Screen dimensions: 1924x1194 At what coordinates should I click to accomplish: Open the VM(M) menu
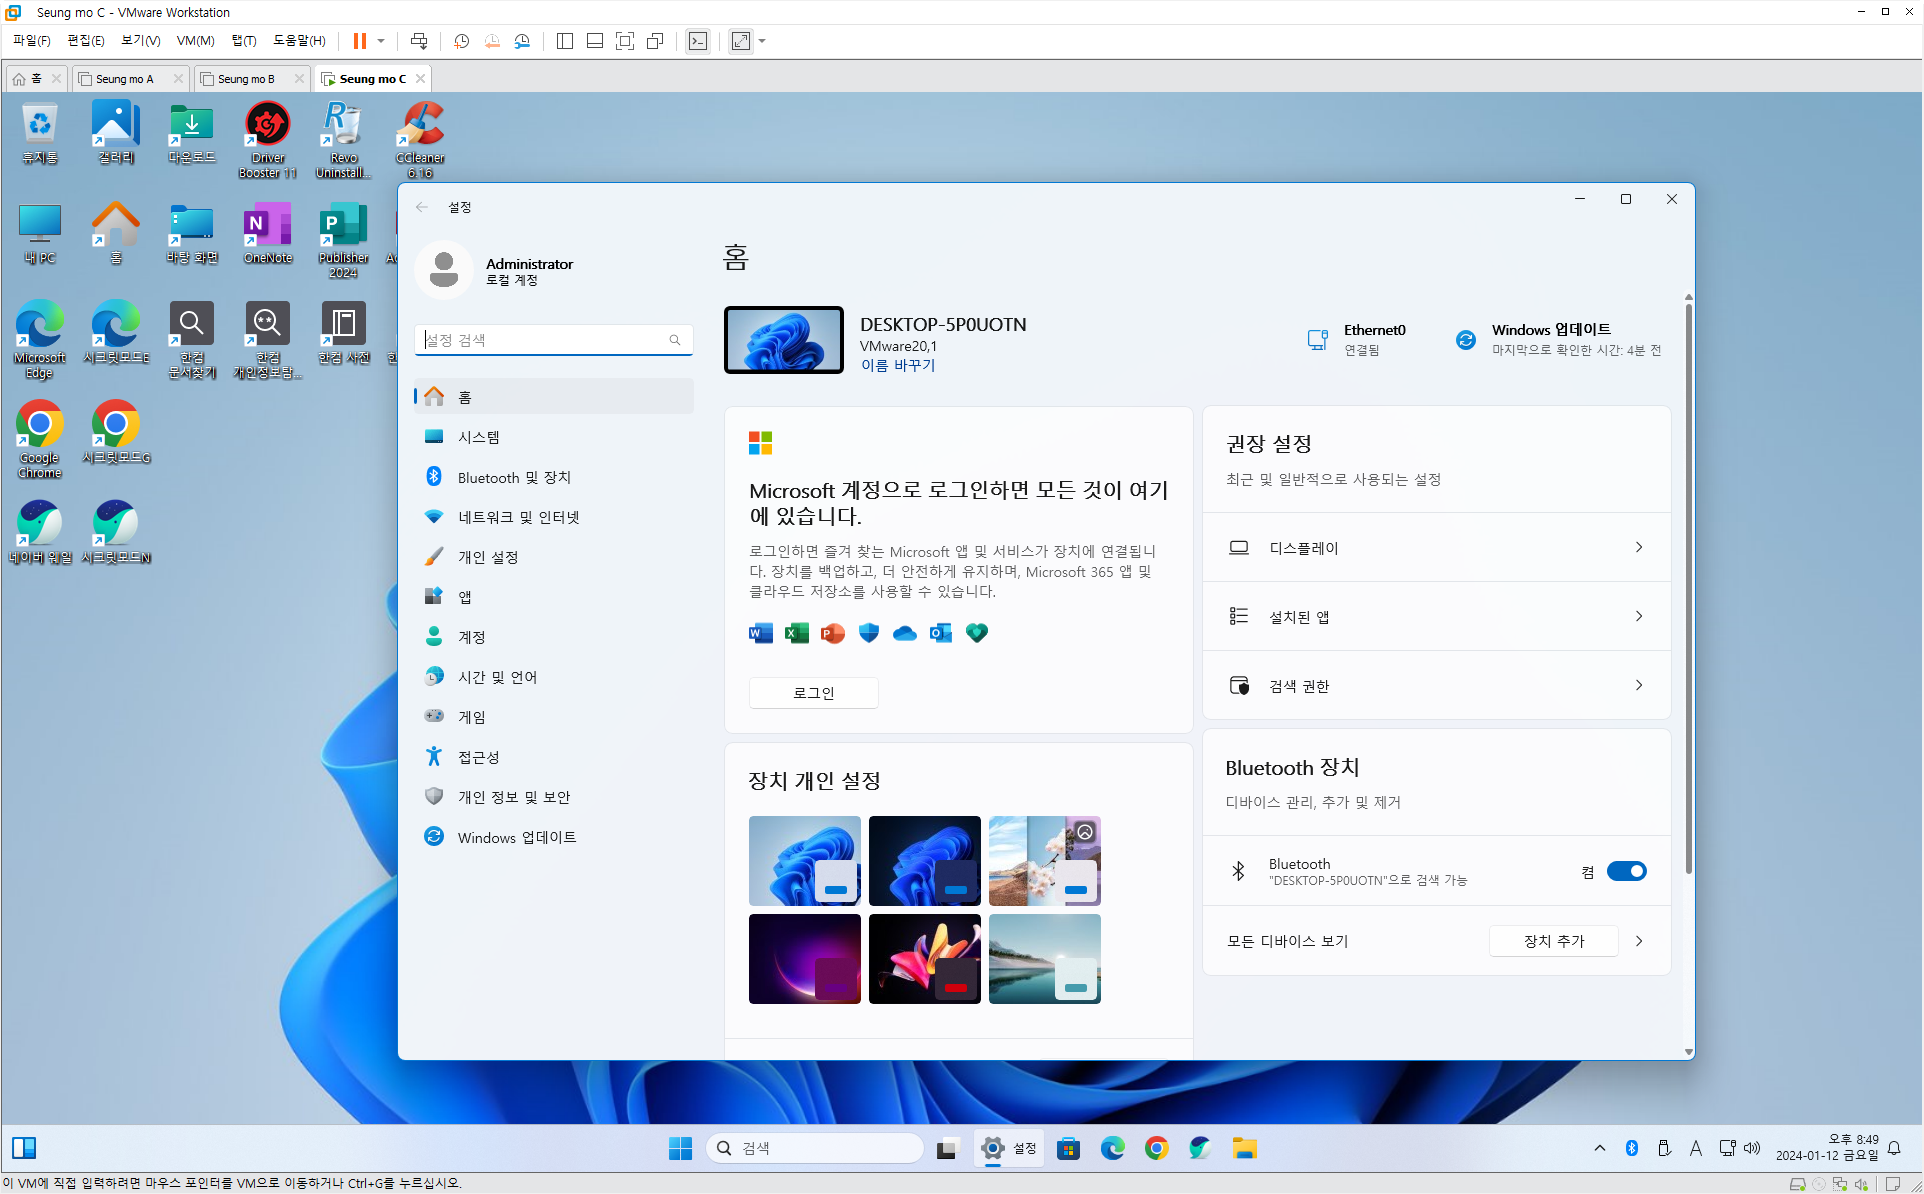coord(195,41)
